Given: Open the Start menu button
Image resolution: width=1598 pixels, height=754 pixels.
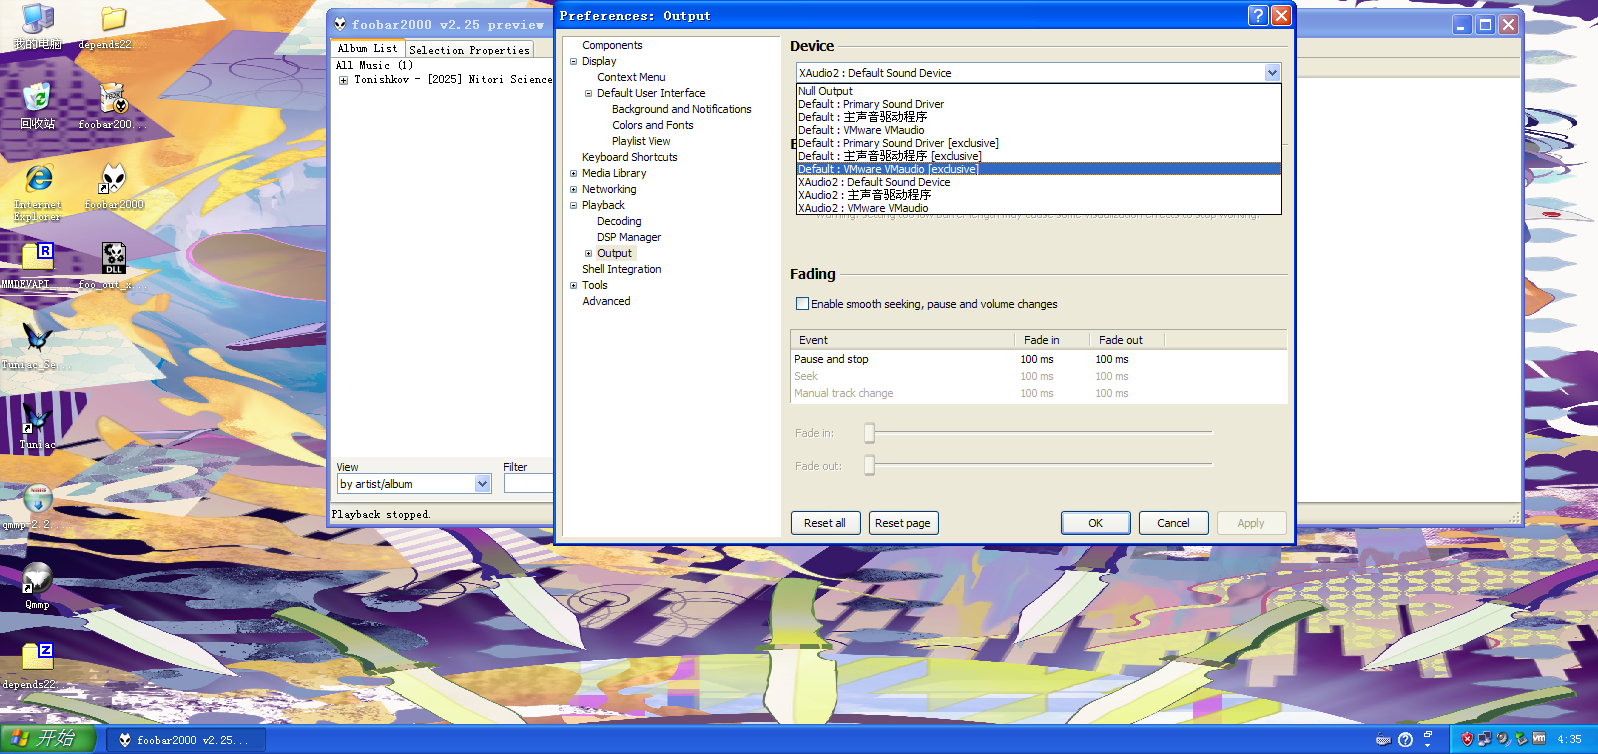Looking at the screenshot, I should click(48, 739).
